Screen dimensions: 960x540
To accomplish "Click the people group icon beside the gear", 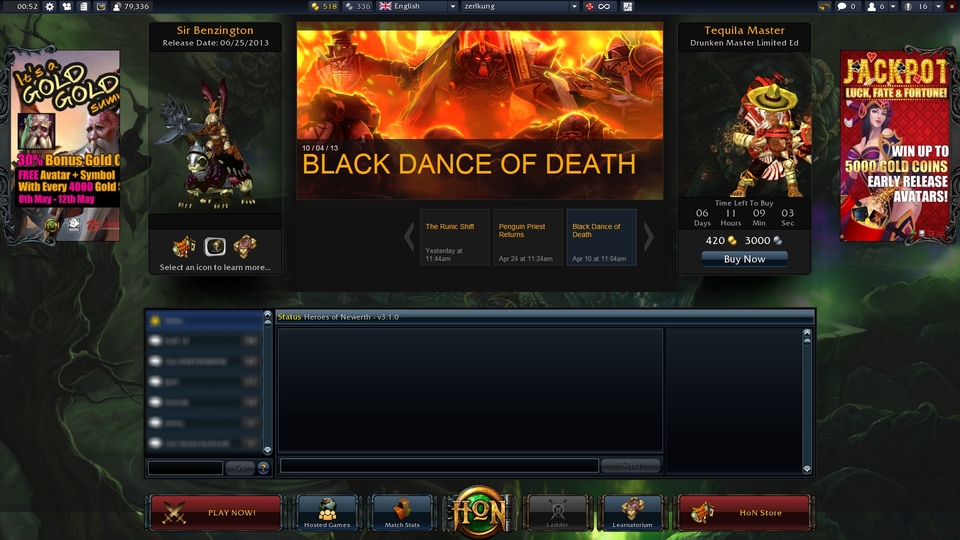I will point(67,6).
